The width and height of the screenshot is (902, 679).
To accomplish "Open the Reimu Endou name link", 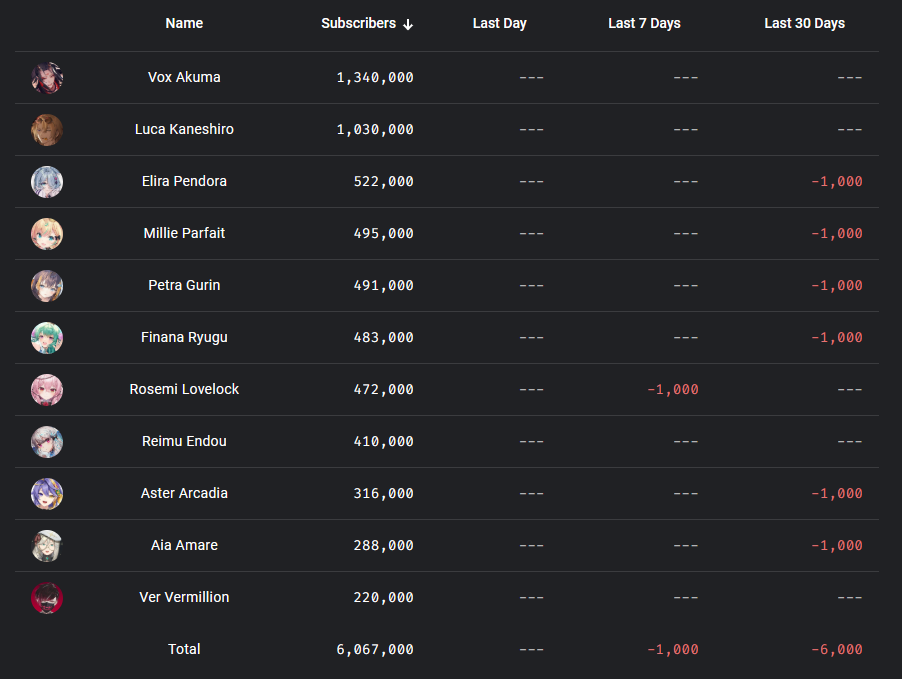I will point(184,441).
